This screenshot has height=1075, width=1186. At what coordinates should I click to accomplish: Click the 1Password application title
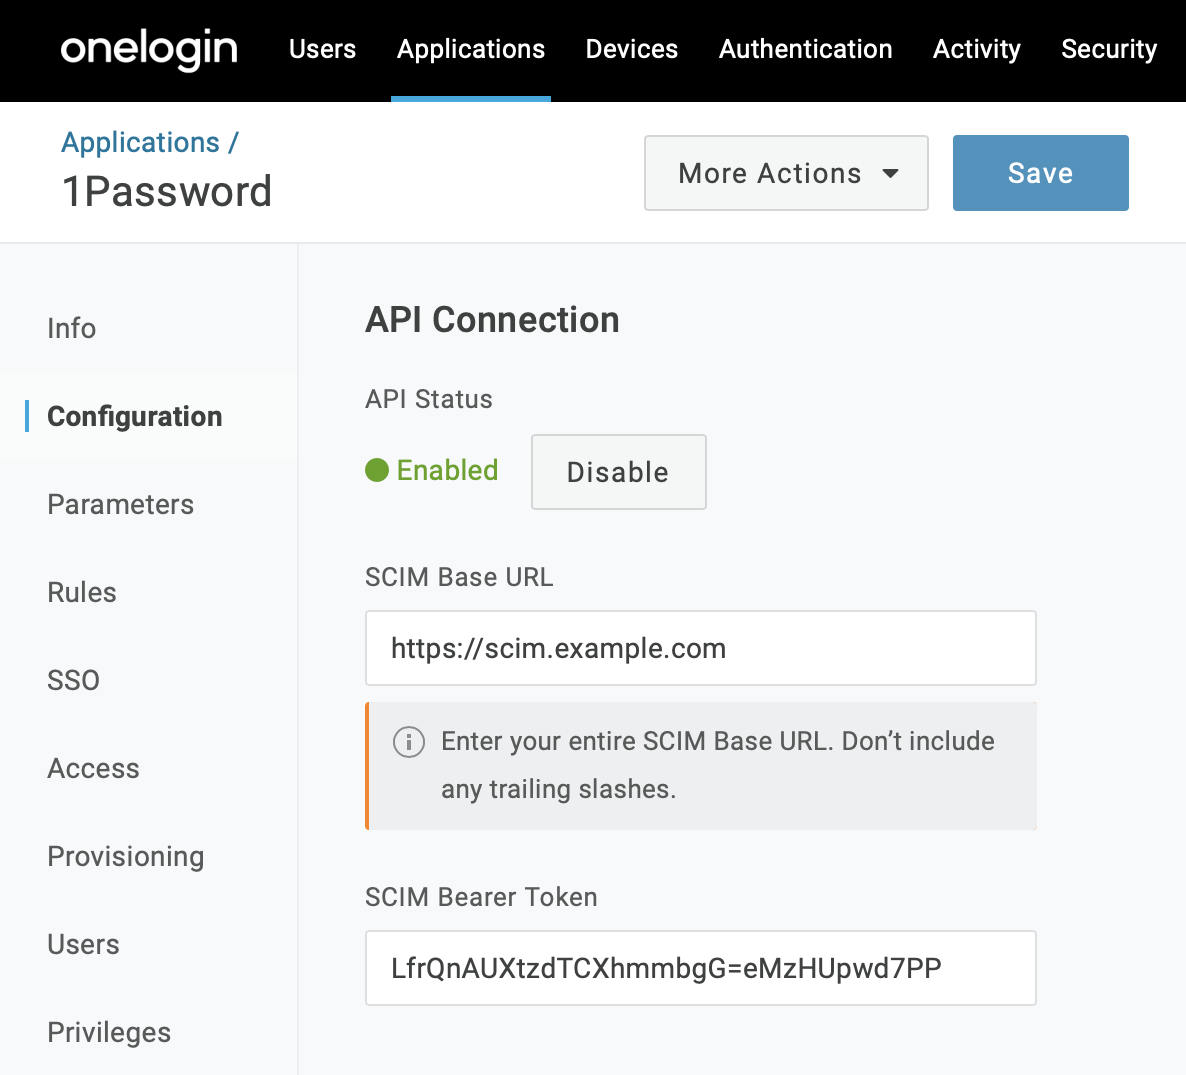coord(167,191)
